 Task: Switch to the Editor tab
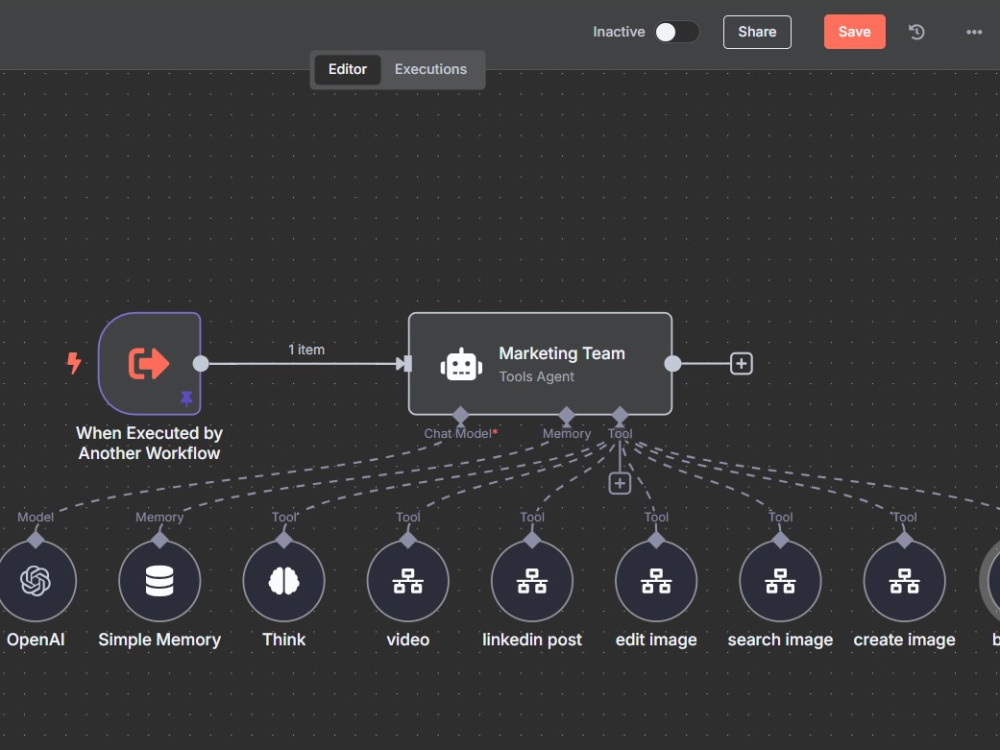pyautogui.click(x=348, y=69)
